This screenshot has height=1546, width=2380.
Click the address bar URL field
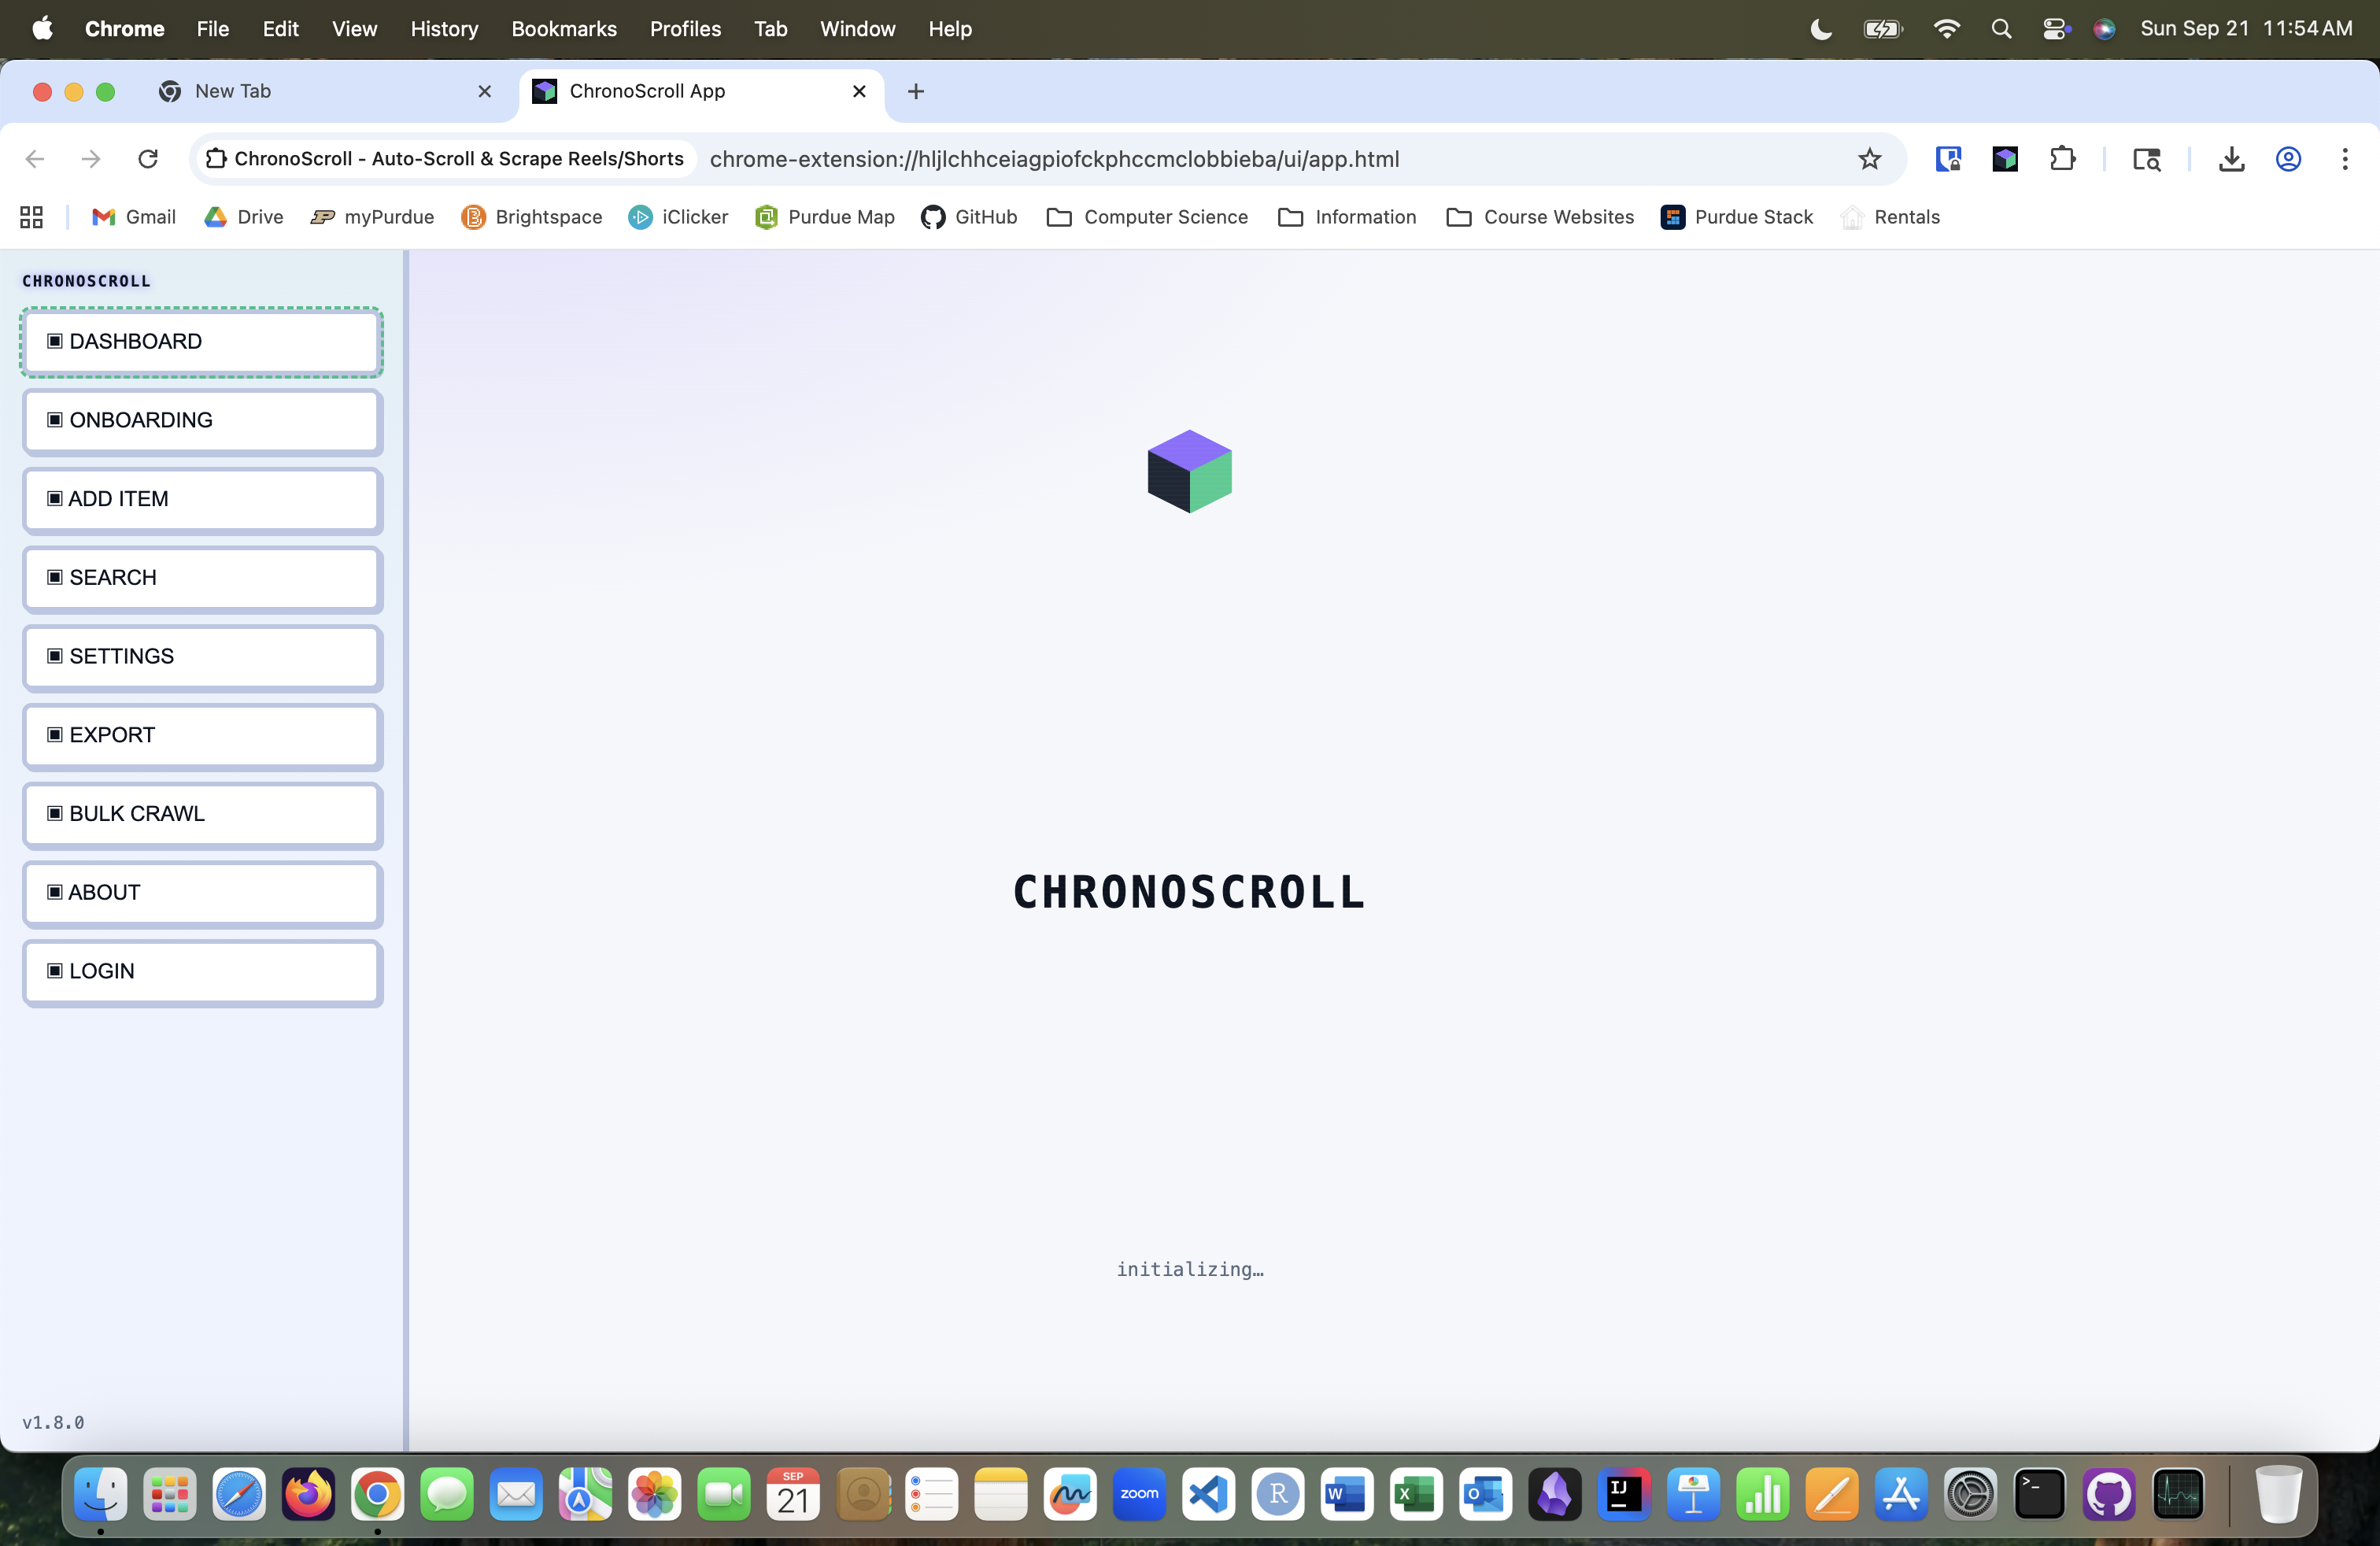point(1054,159)
